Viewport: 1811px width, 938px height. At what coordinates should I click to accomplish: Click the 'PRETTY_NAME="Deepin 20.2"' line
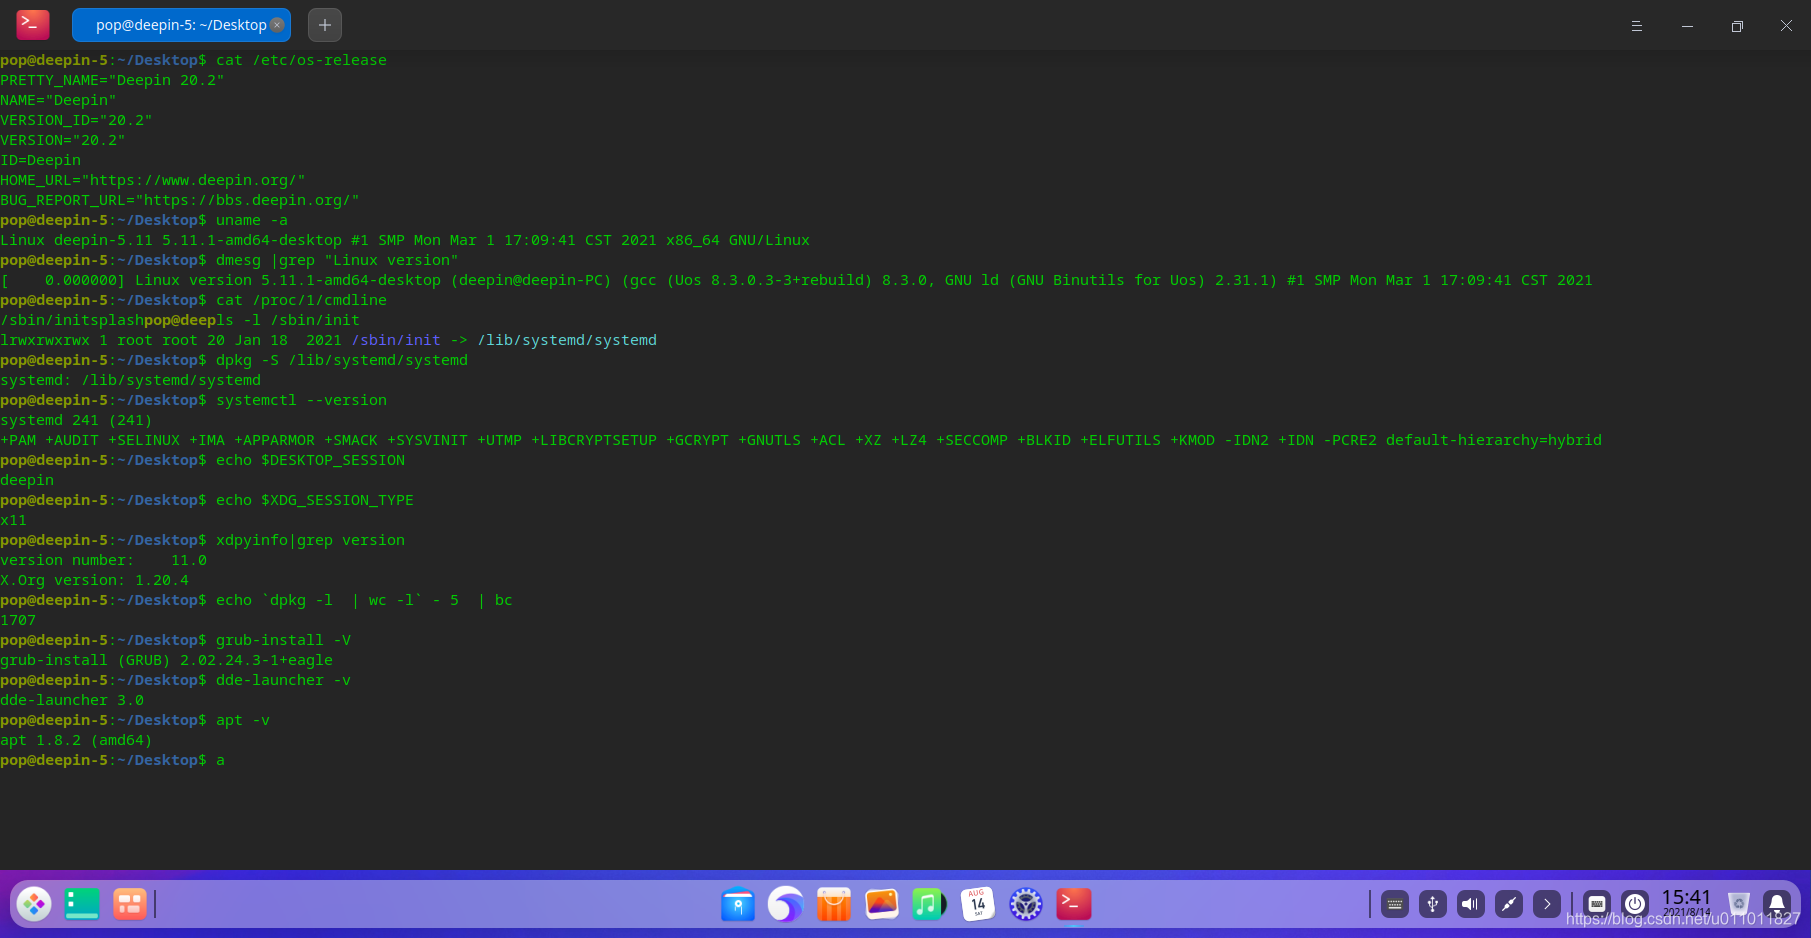[112, 80]
